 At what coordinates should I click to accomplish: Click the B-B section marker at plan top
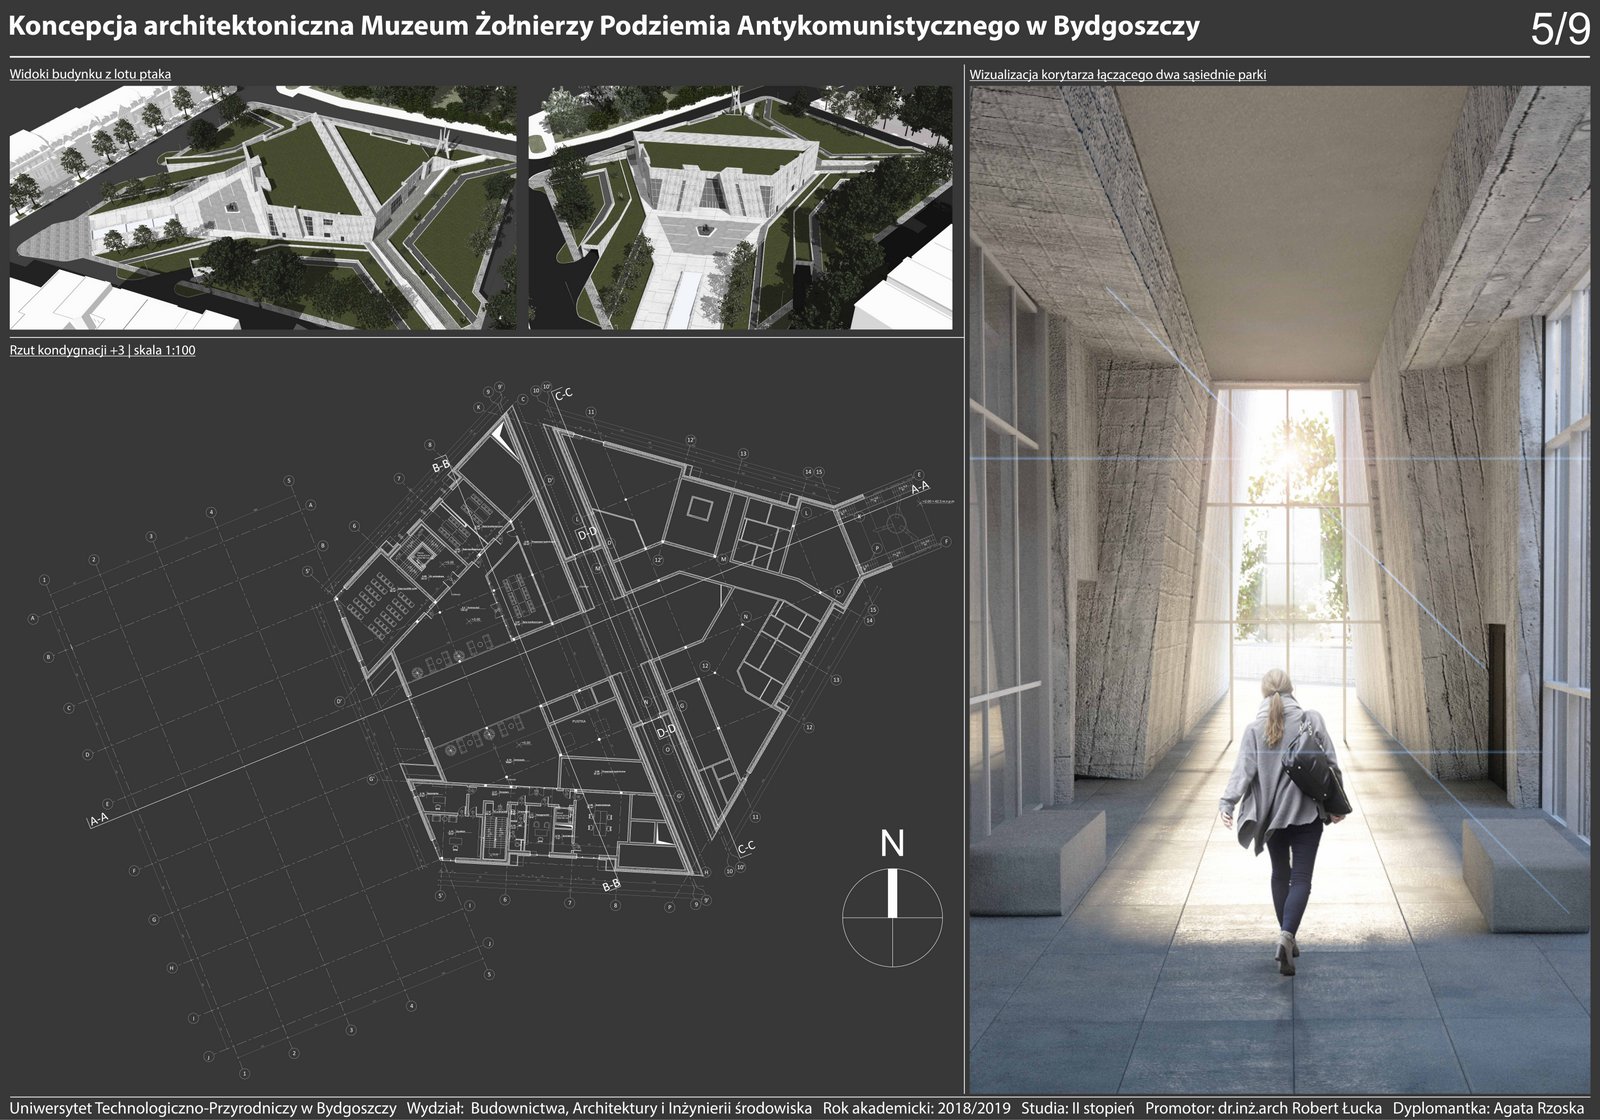click(441, 466)
